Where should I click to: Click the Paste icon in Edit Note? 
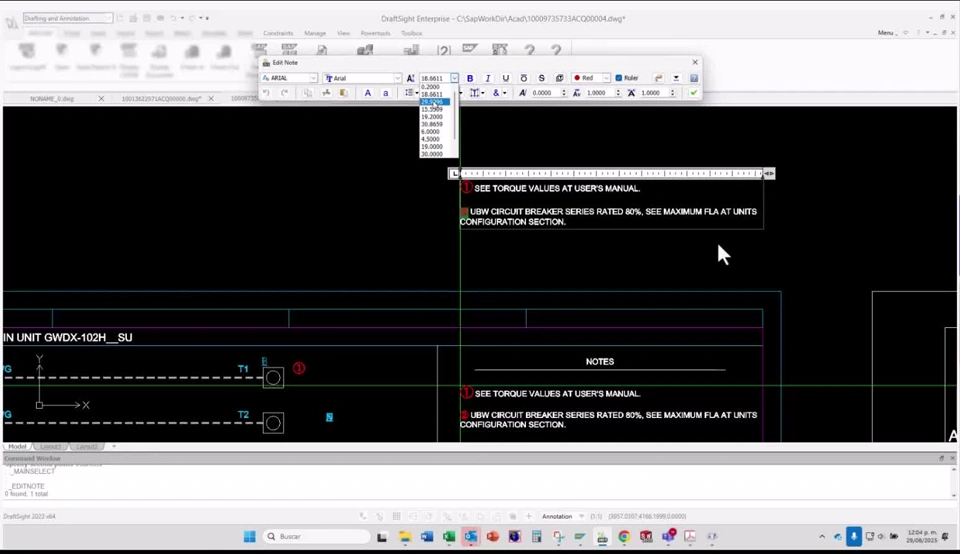[x=344, y=93]
